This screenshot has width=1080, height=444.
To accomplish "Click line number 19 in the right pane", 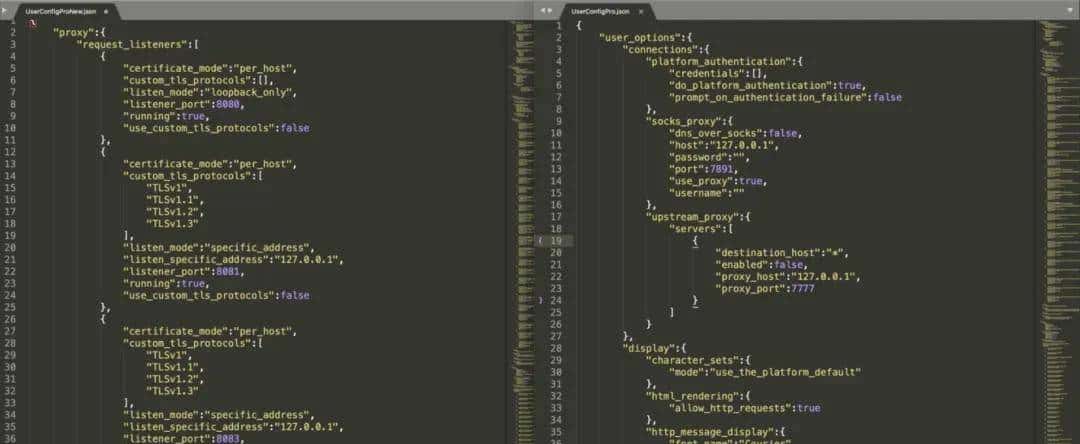I will (556, 240).
